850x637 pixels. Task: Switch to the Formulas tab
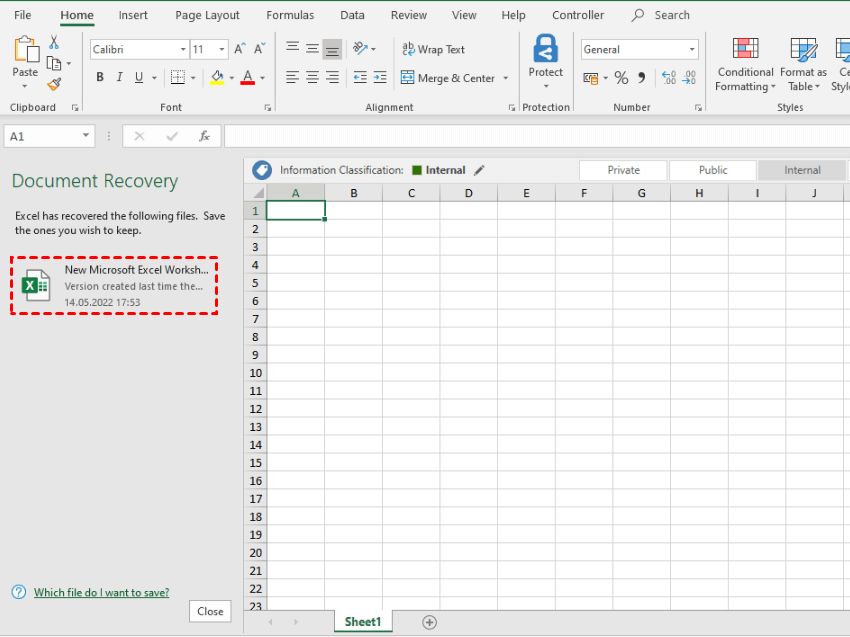[x=290, y=15]
